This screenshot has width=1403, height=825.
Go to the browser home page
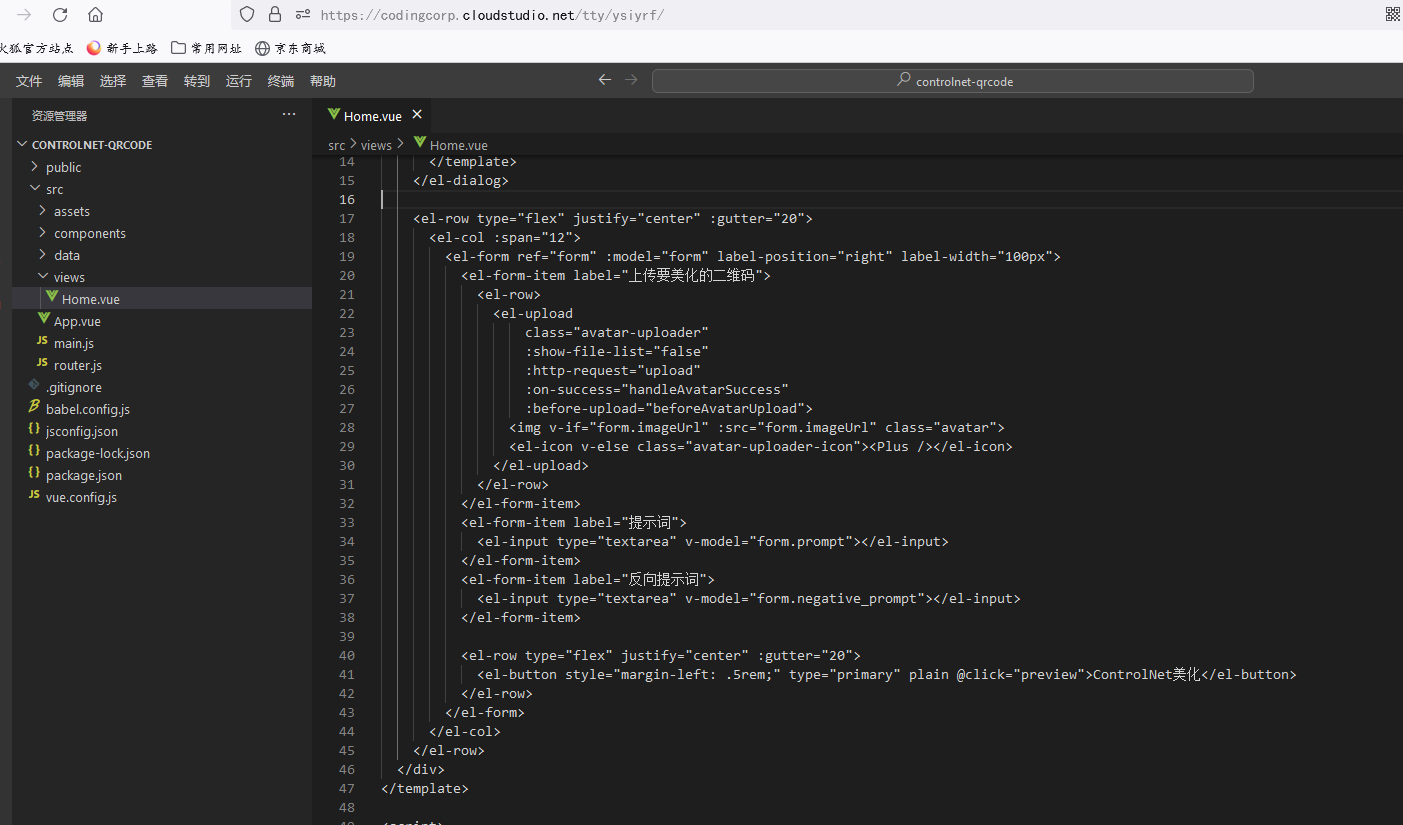pyautogui.click(x=95, y=15)
